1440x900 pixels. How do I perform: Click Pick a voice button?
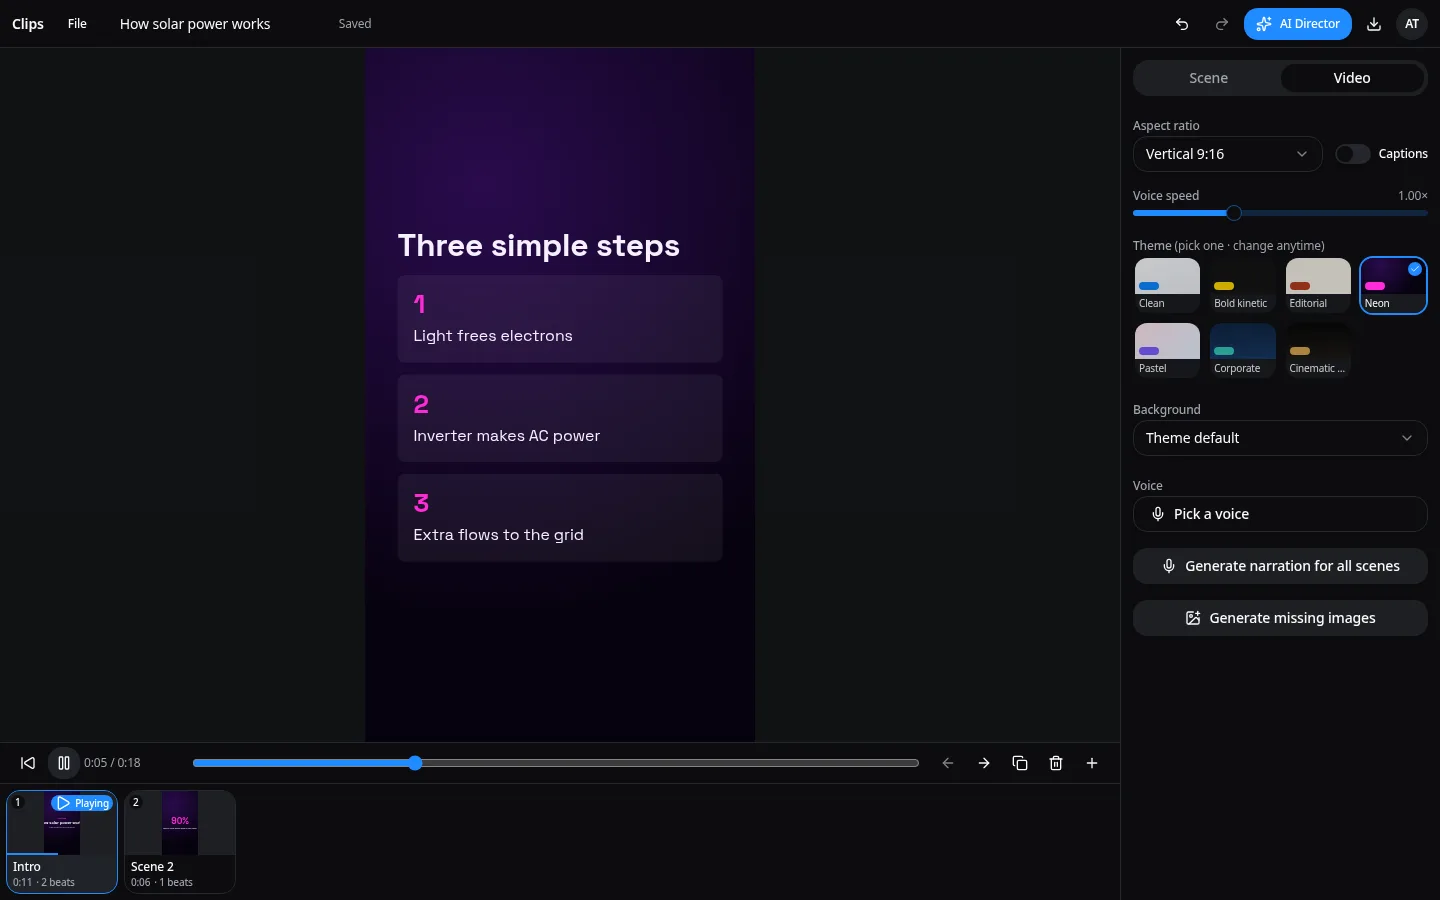[1280, 514]
